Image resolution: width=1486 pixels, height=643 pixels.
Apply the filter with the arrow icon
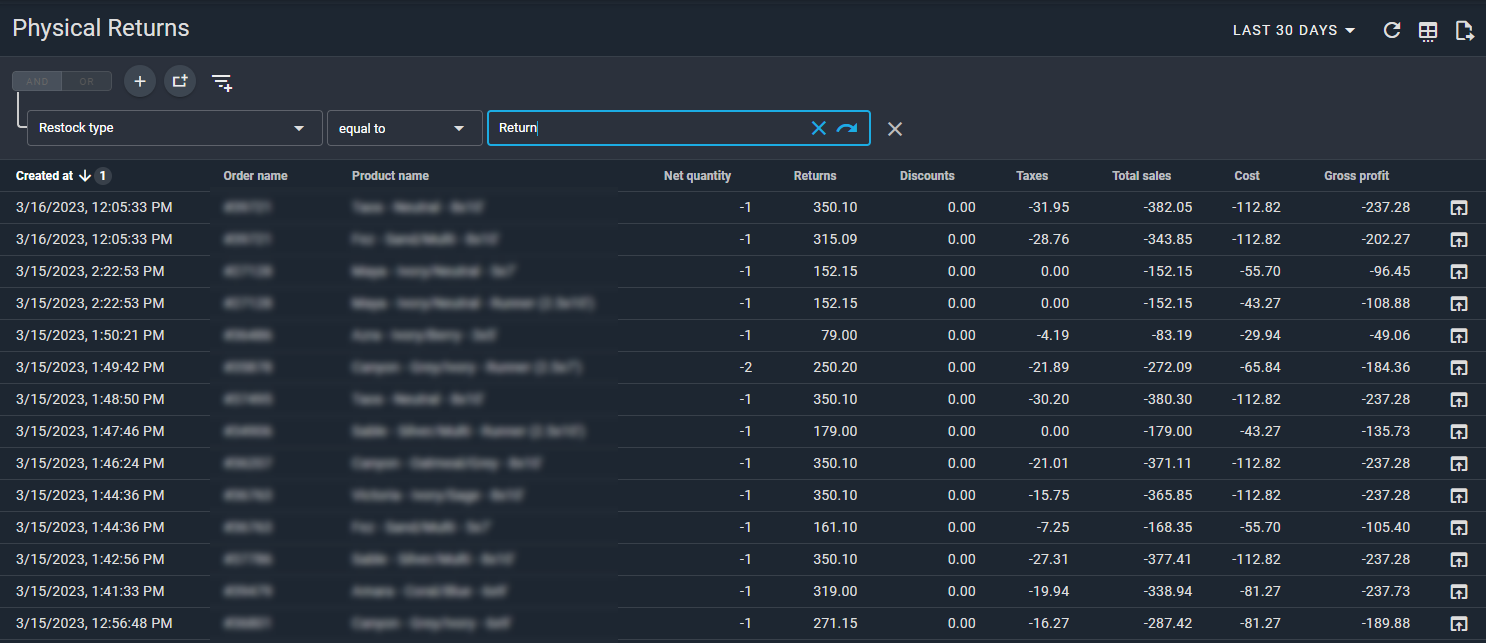(847, 128)
